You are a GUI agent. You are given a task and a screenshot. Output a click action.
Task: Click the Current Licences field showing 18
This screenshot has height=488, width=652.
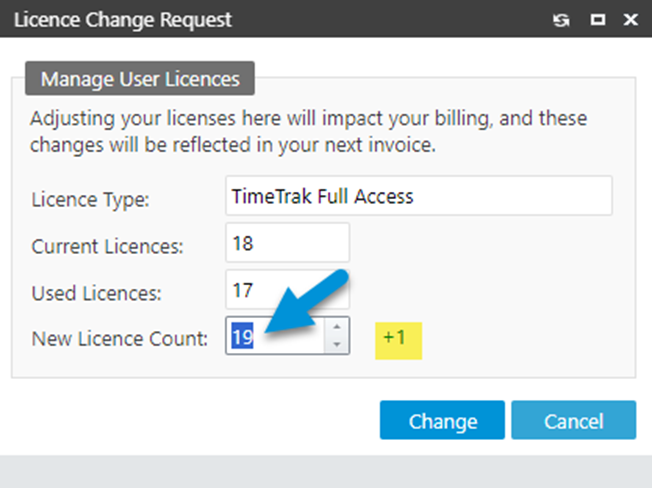(x=288, y=243)
